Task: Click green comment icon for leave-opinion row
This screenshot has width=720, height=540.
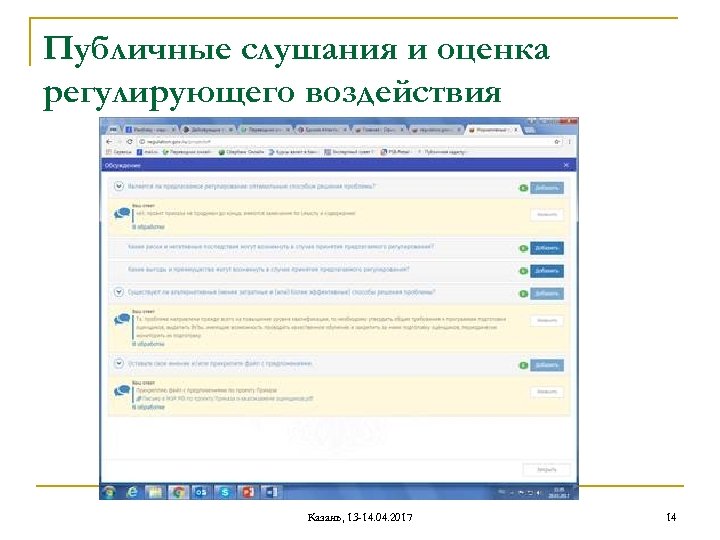Action: pos(523,366)
